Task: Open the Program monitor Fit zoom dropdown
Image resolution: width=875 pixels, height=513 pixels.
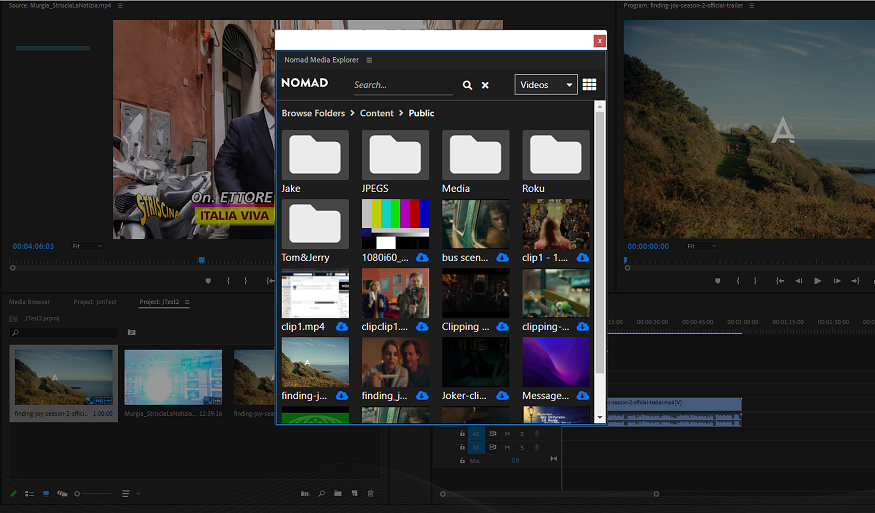Action: point(701,246)
